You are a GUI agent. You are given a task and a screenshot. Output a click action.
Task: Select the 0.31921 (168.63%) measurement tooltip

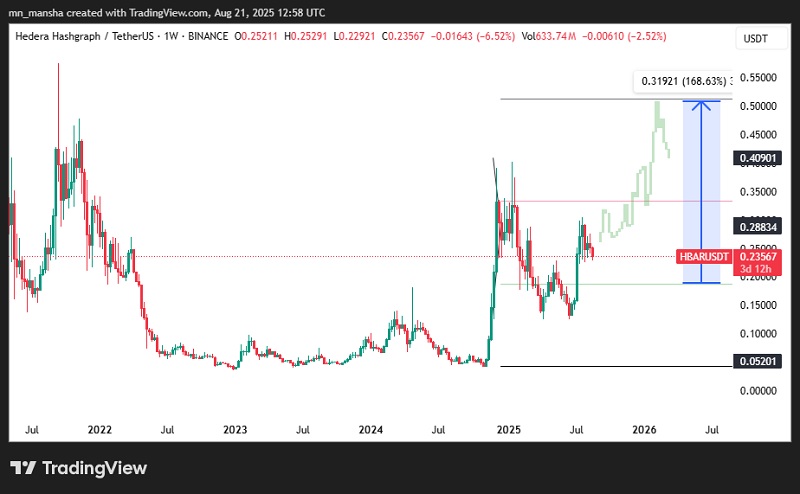pyautogui.click(x=682, y=81)
